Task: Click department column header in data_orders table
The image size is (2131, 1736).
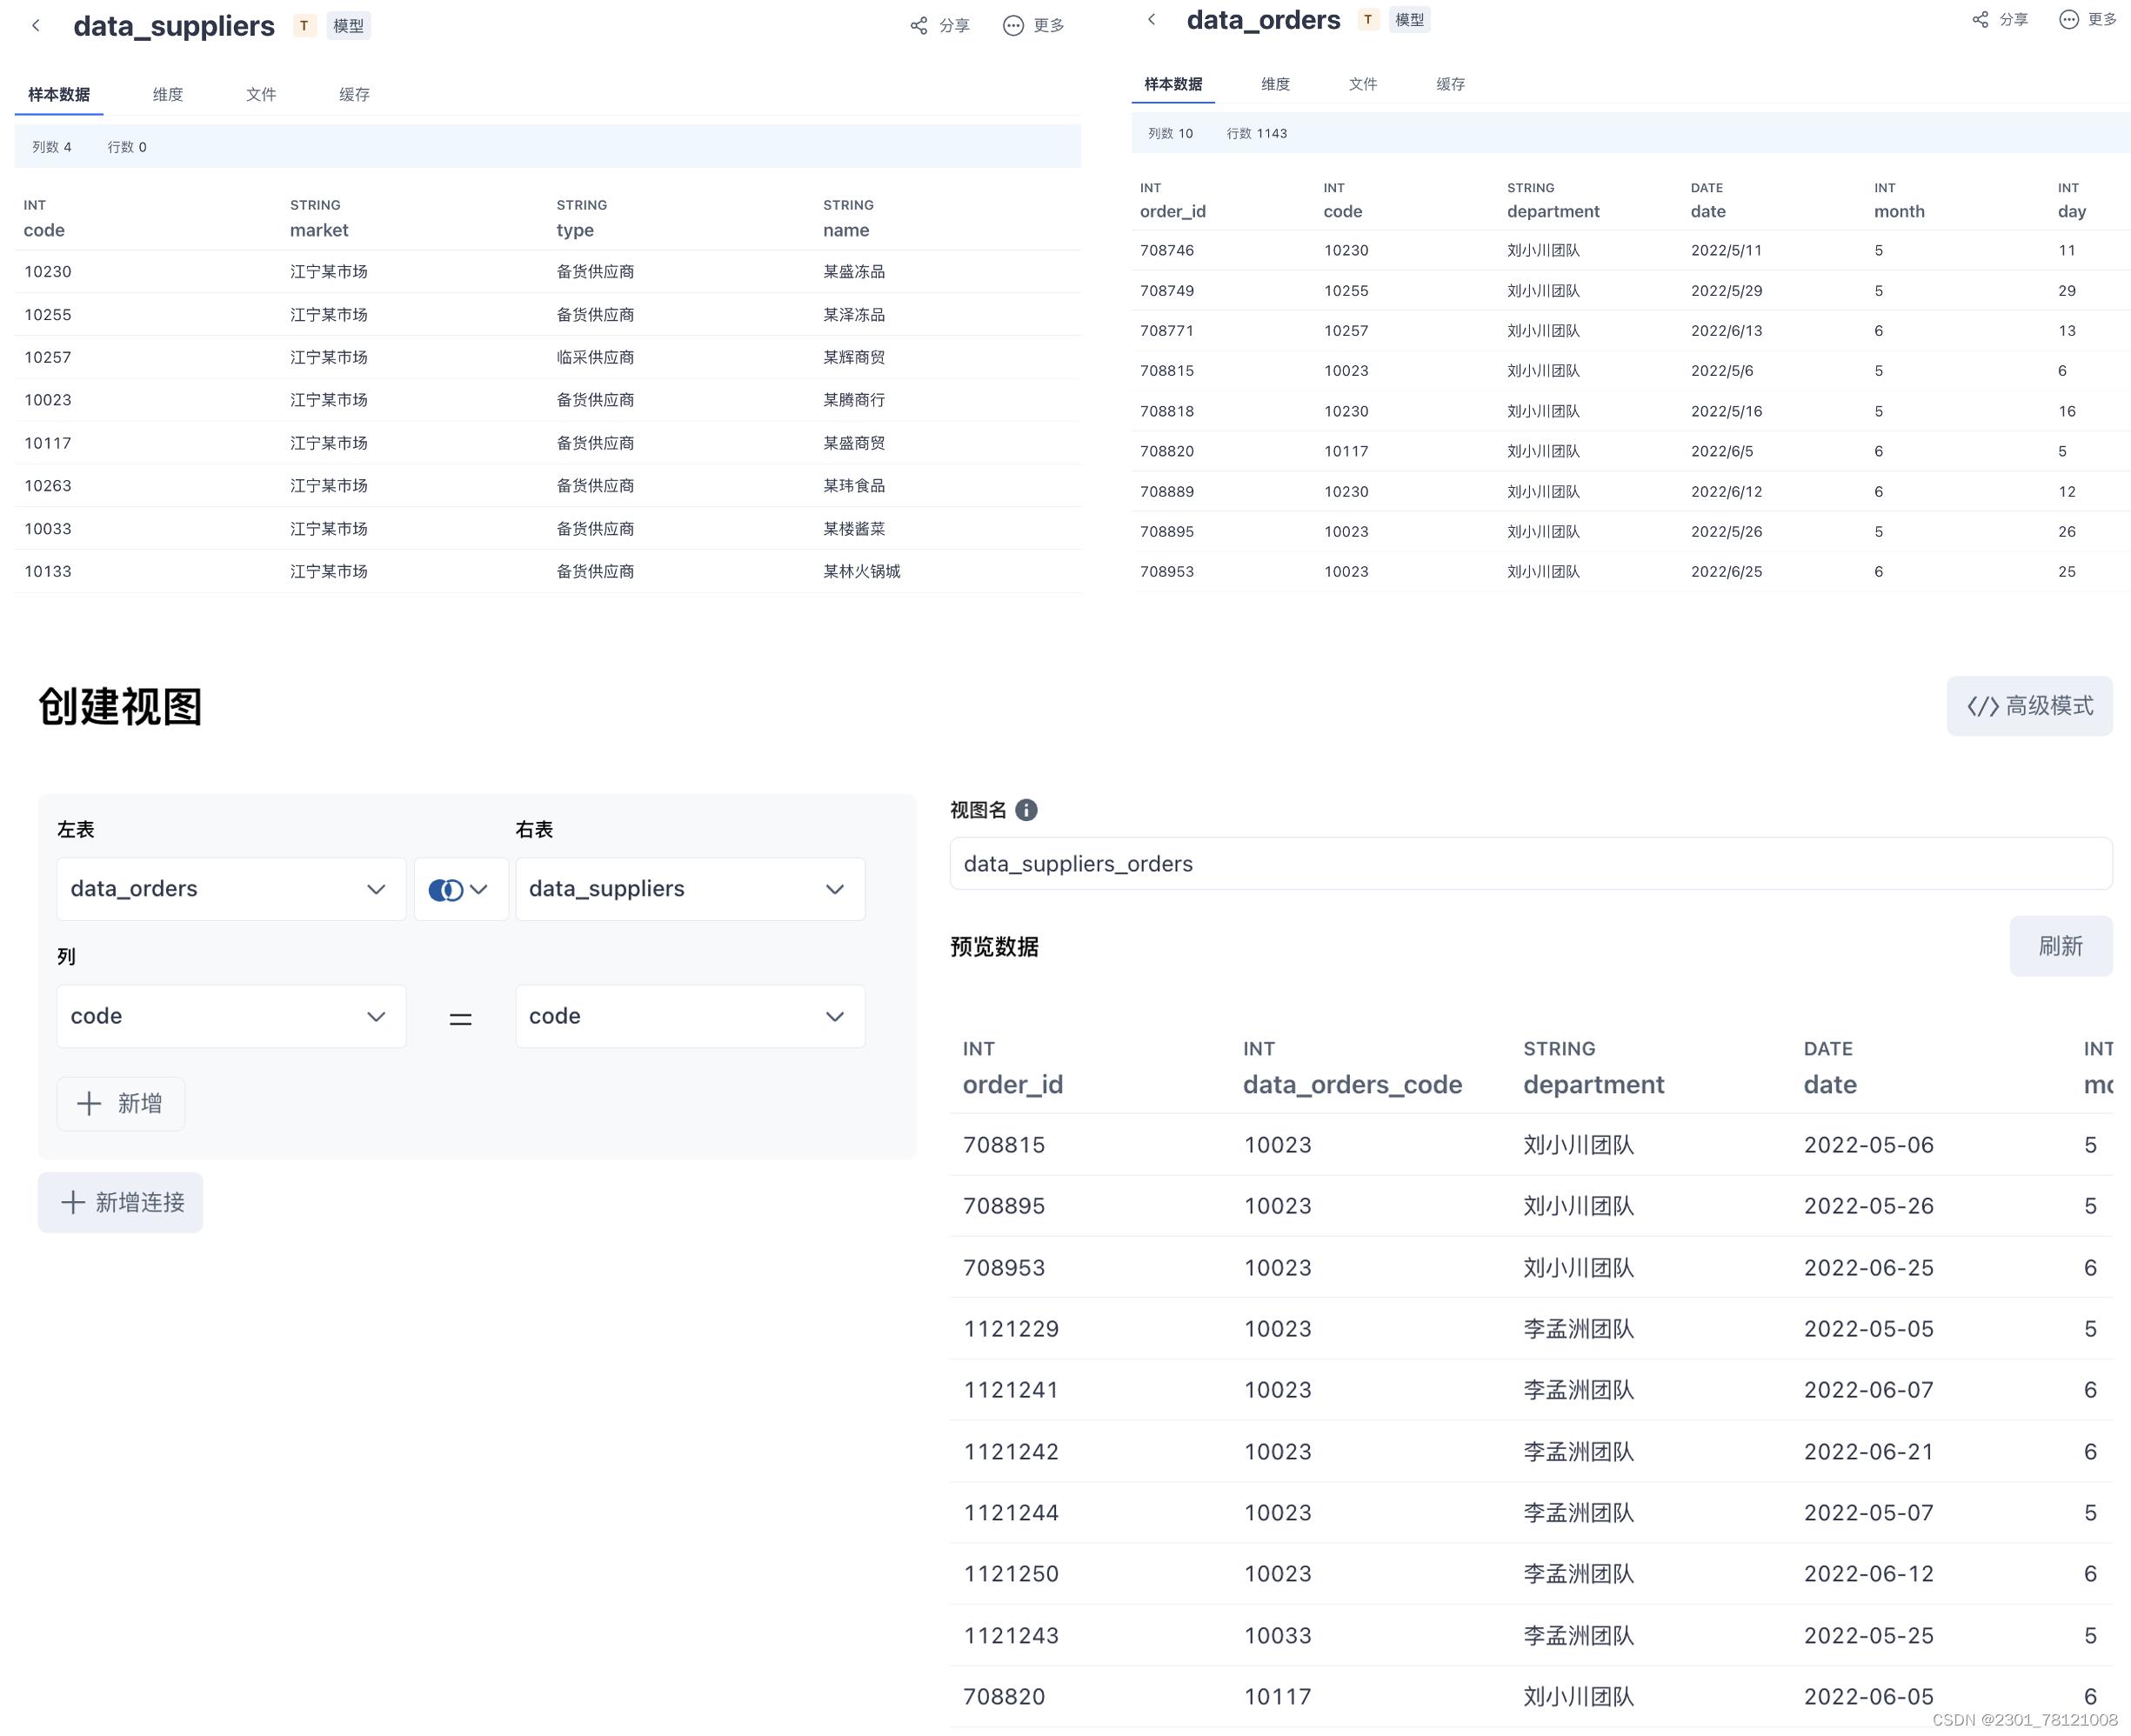Action: tap(1553, 211)
